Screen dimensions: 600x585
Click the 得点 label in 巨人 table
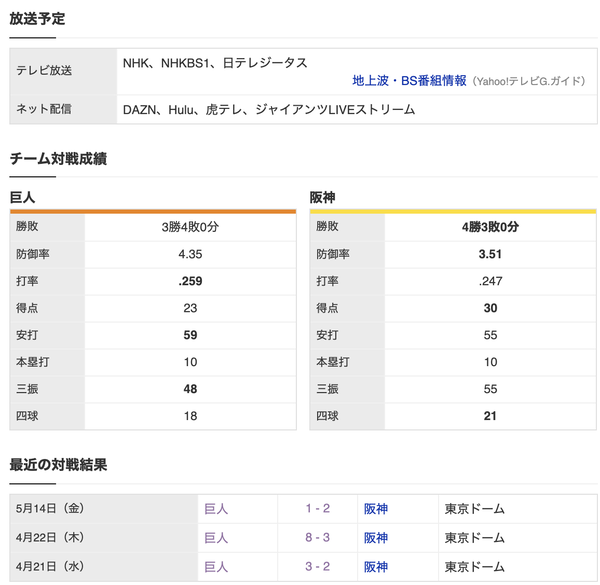27,308
